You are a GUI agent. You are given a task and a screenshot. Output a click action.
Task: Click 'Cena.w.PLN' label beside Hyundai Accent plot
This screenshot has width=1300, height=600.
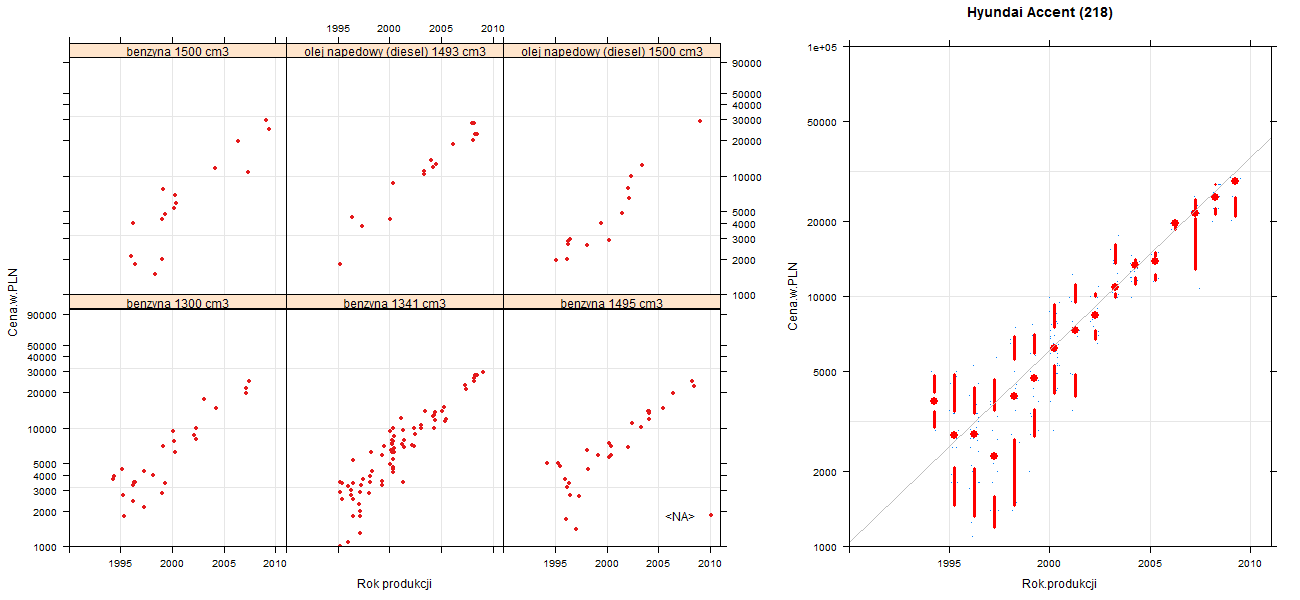[x=793, y=296]
